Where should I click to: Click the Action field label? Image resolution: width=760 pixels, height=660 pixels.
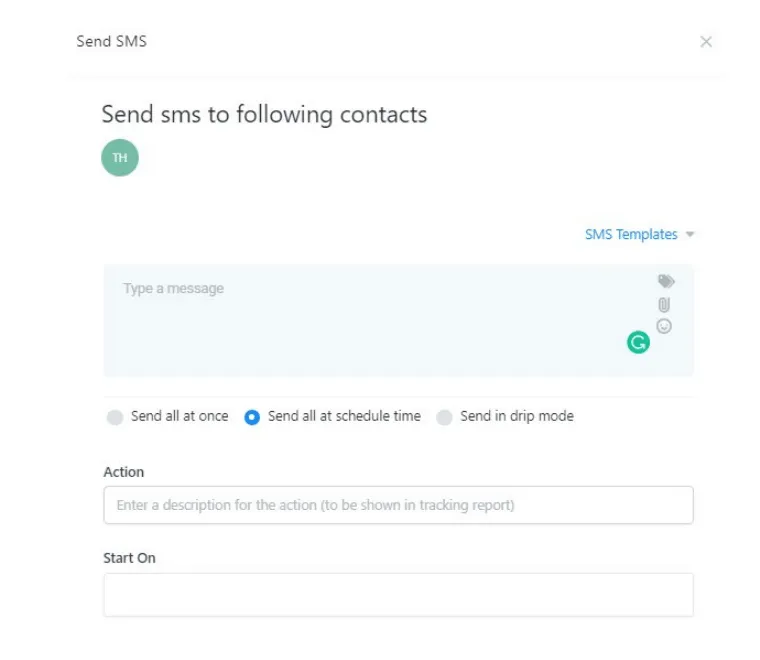coord(124,472)
